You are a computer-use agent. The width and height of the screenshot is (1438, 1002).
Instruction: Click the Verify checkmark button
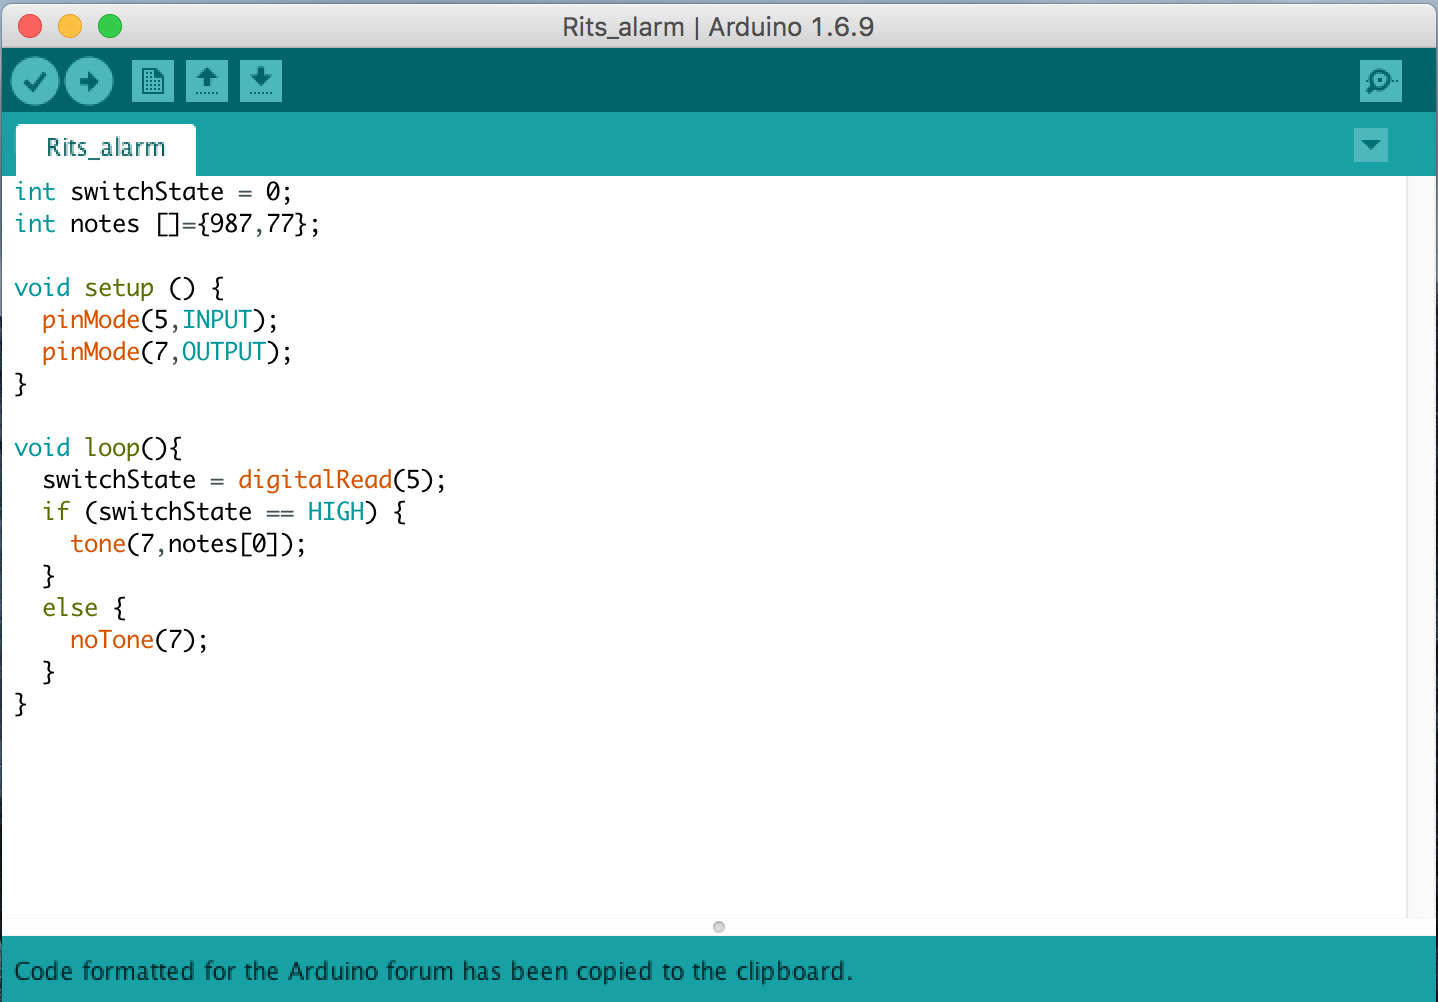[35, 81]
